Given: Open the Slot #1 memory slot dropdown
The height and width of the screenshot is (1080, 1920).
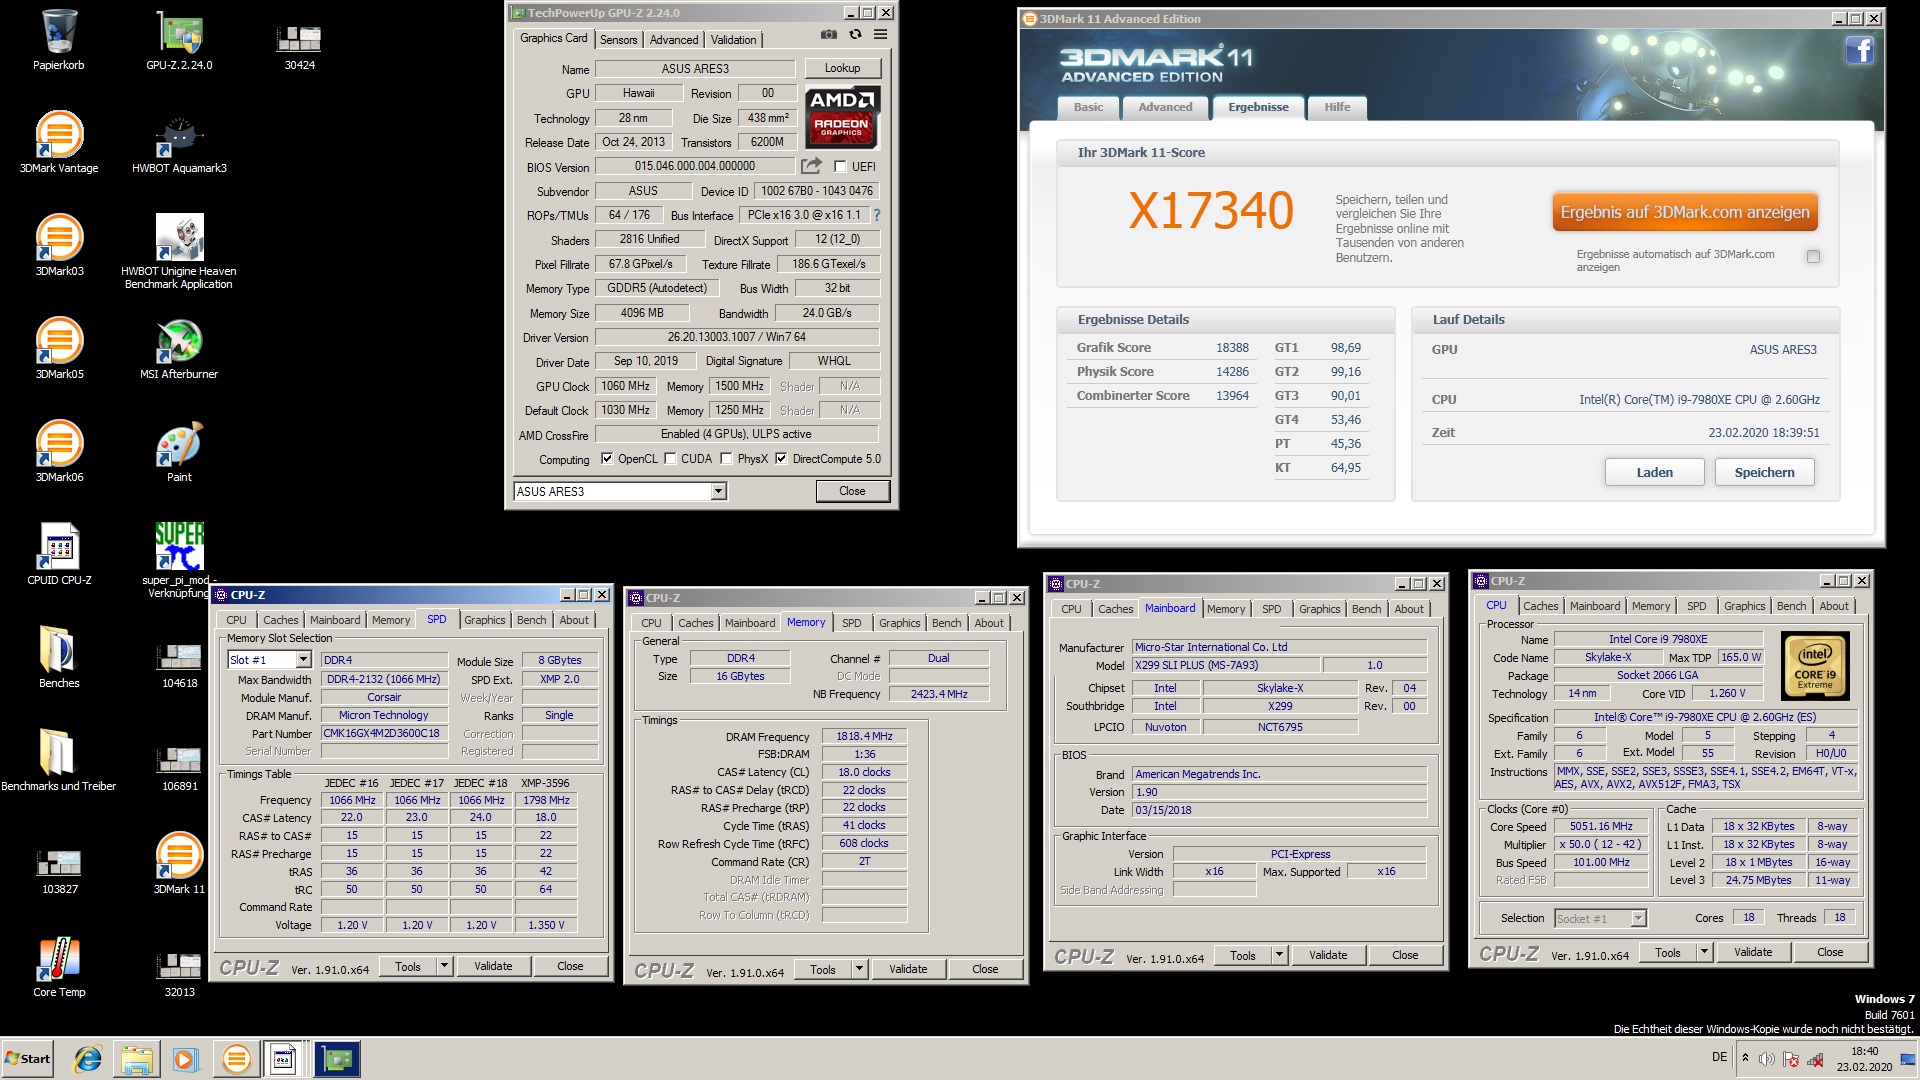Looking at the screenshot, I should tap(303, 660).
